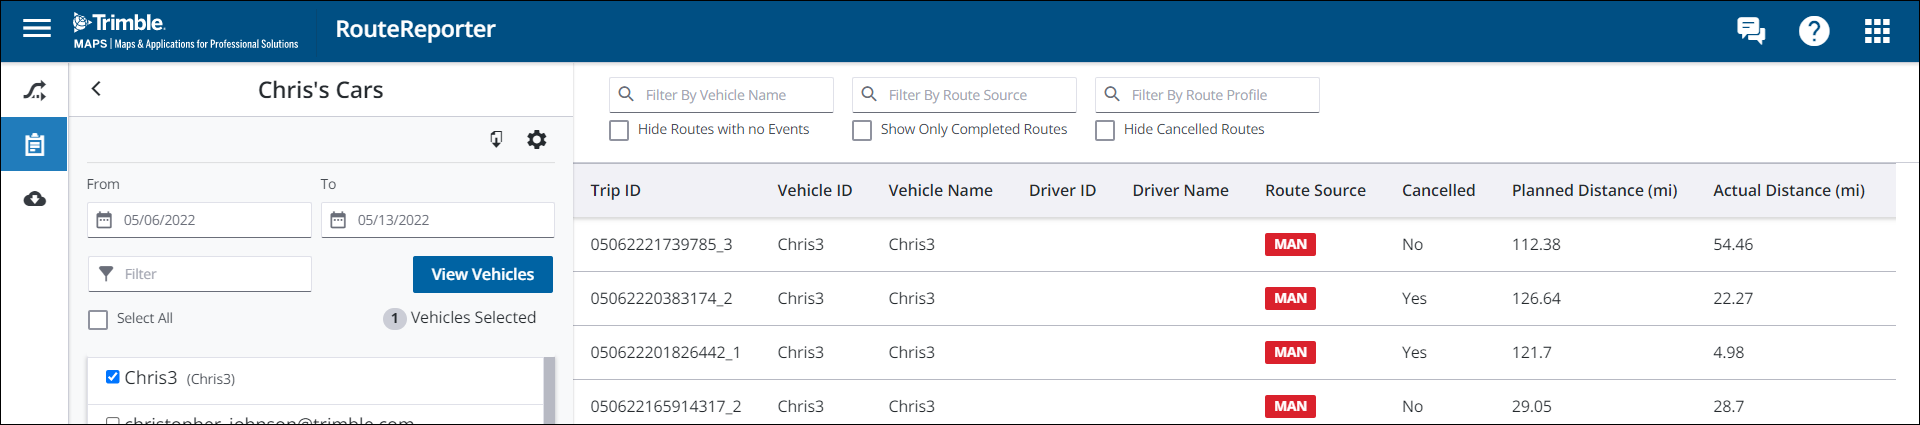Open the chat messages icon
The image size is (1920, 425).
[1750, 31]
